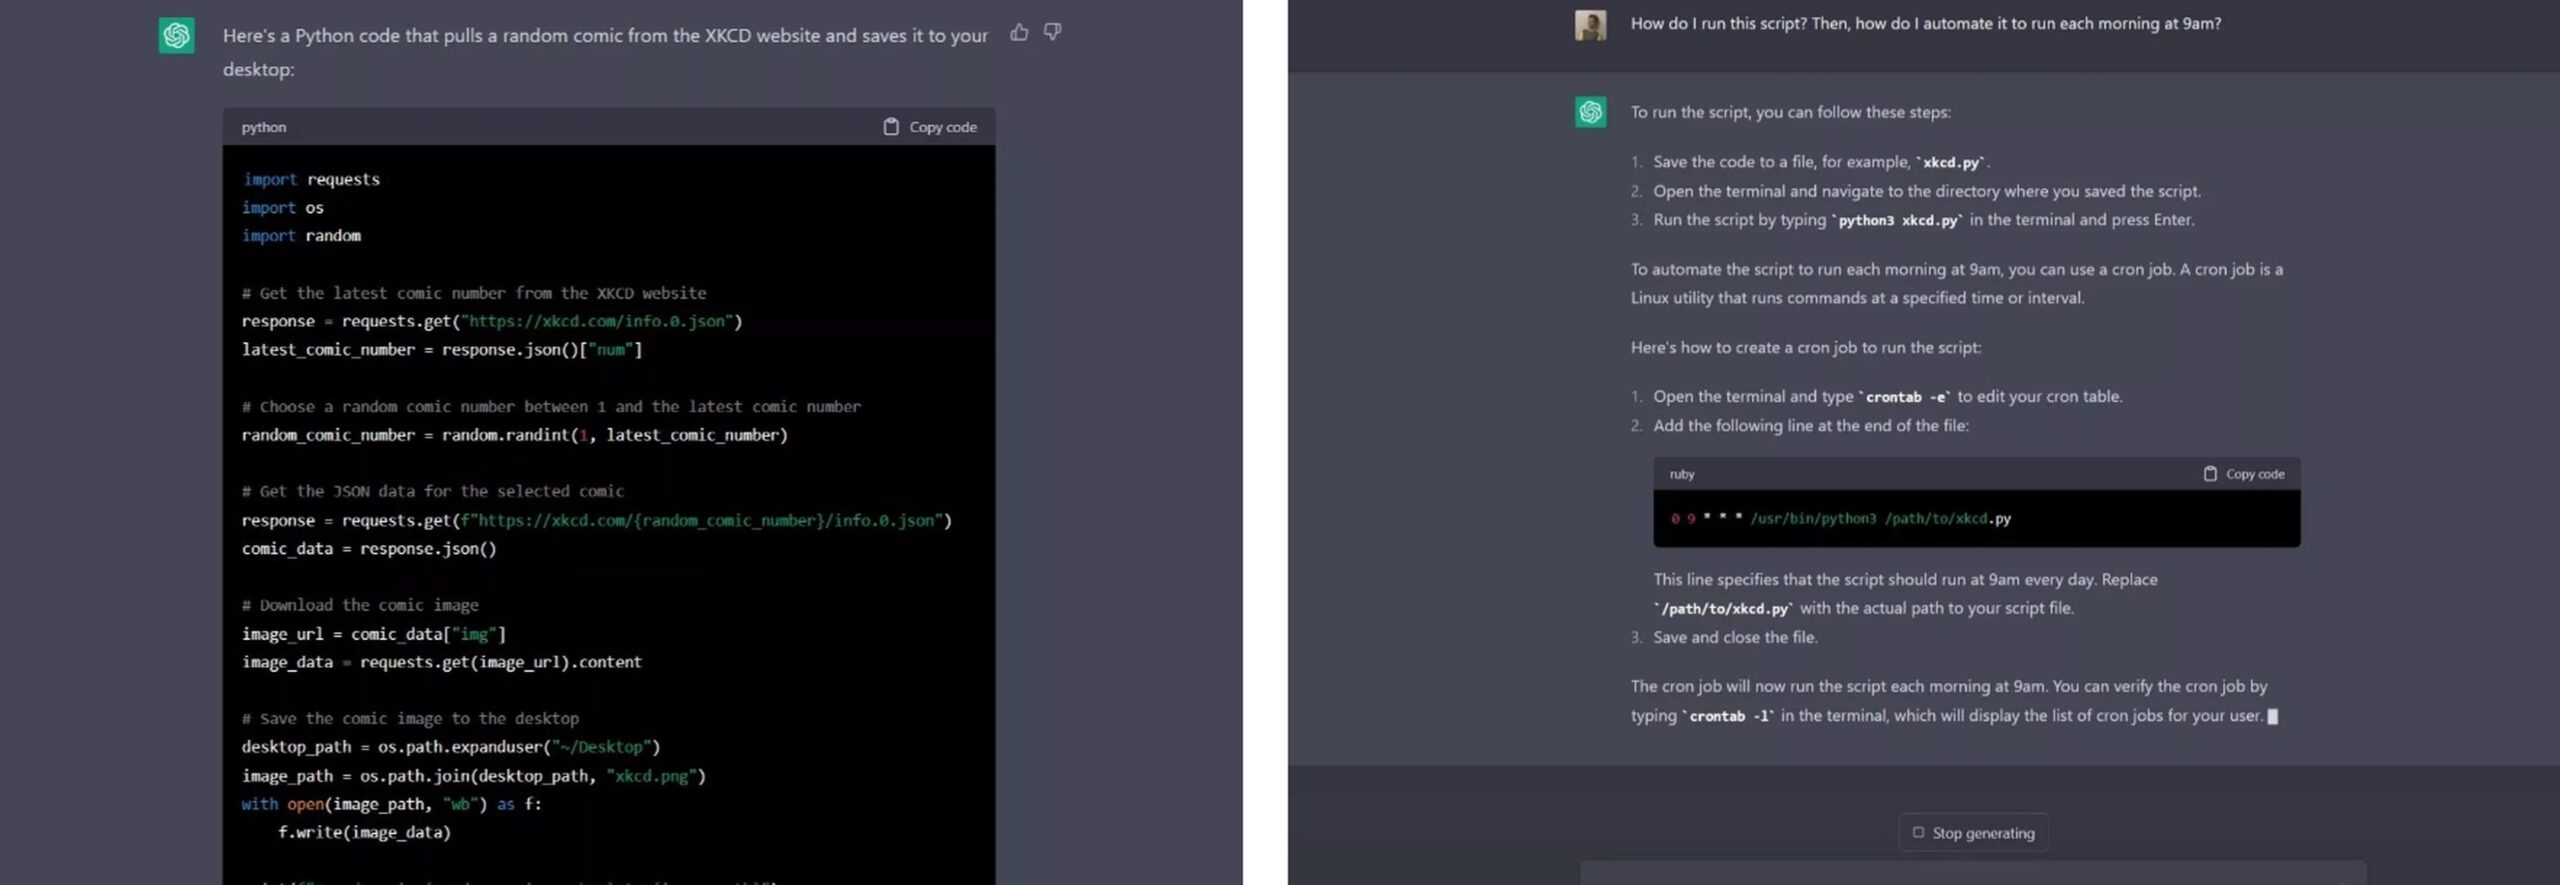2560x885 pixels.
Task: Click the line 'import requests'
Action: coord(311,179)
